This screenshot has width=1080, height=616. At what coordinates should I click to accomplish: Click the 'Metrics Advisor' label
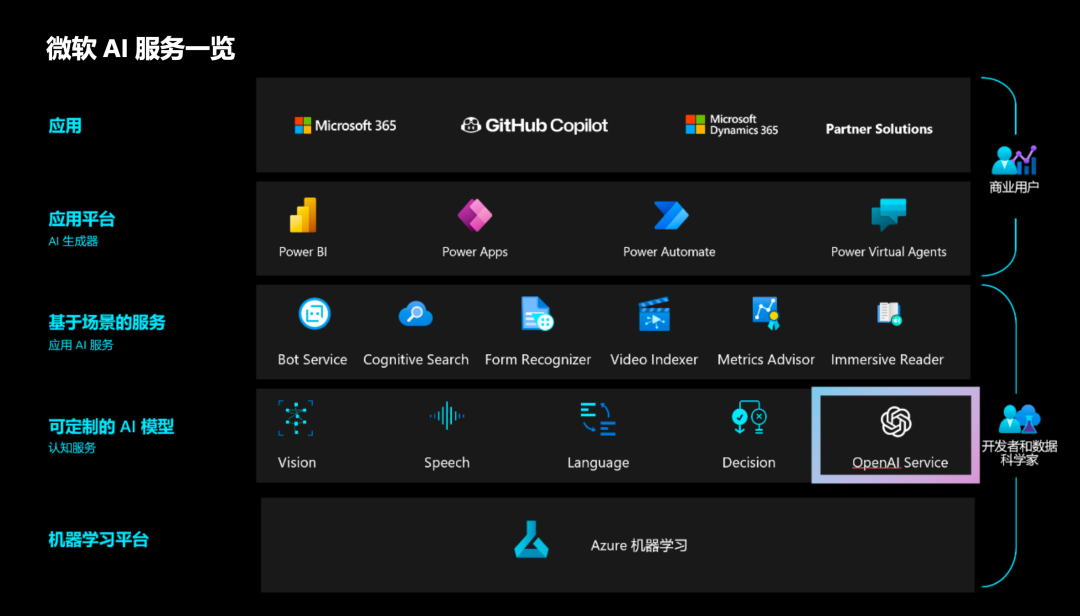(765, 359)
